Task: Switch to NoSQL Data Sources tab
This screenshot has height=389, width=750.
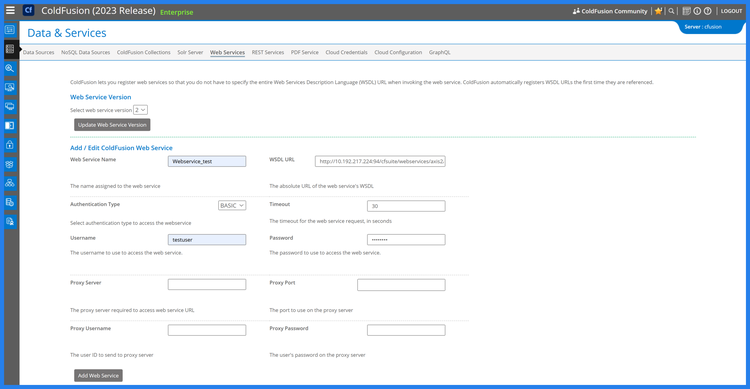Action: [x=85, y=52]
